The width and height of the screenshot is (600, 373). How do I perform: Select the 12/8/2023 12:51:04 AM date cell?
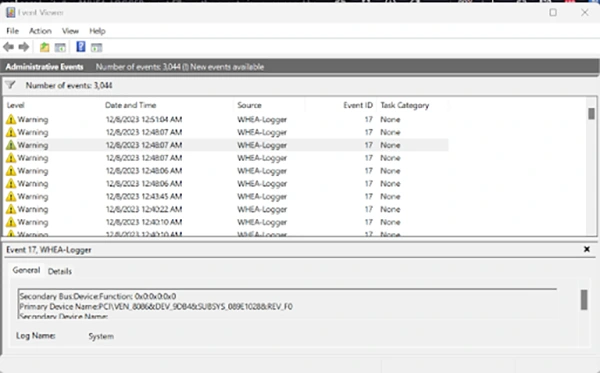(x=144, y=119)
